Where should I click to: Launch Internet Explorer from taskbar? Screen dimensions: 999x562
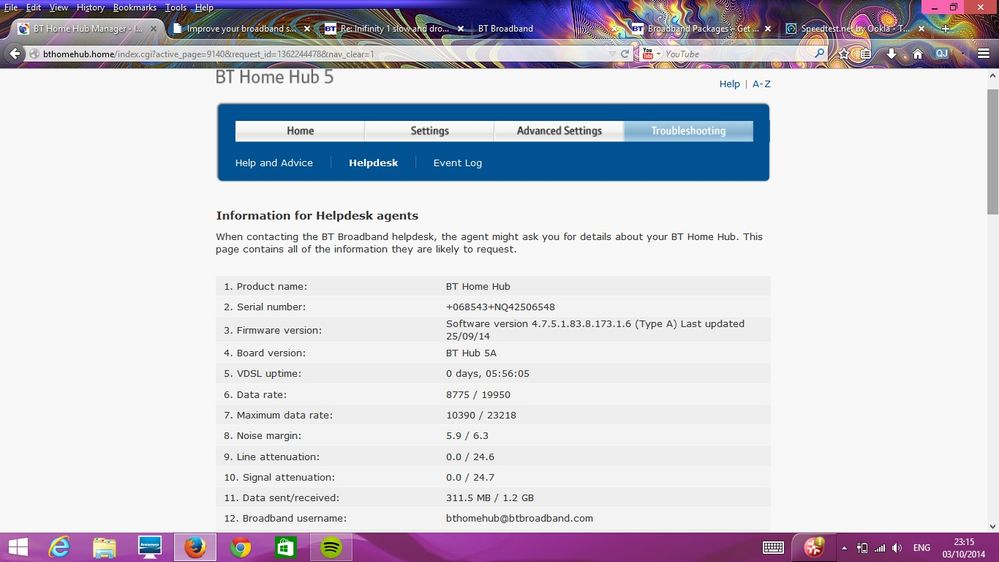(x=59, y=547)
